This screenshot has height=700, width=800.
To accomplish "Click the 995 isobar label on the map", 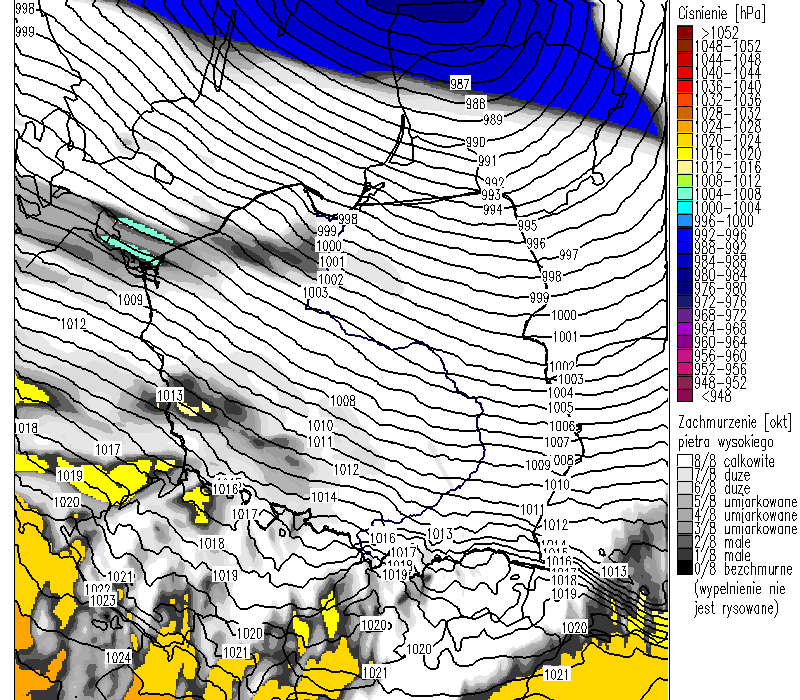I will tap(528, 225).
